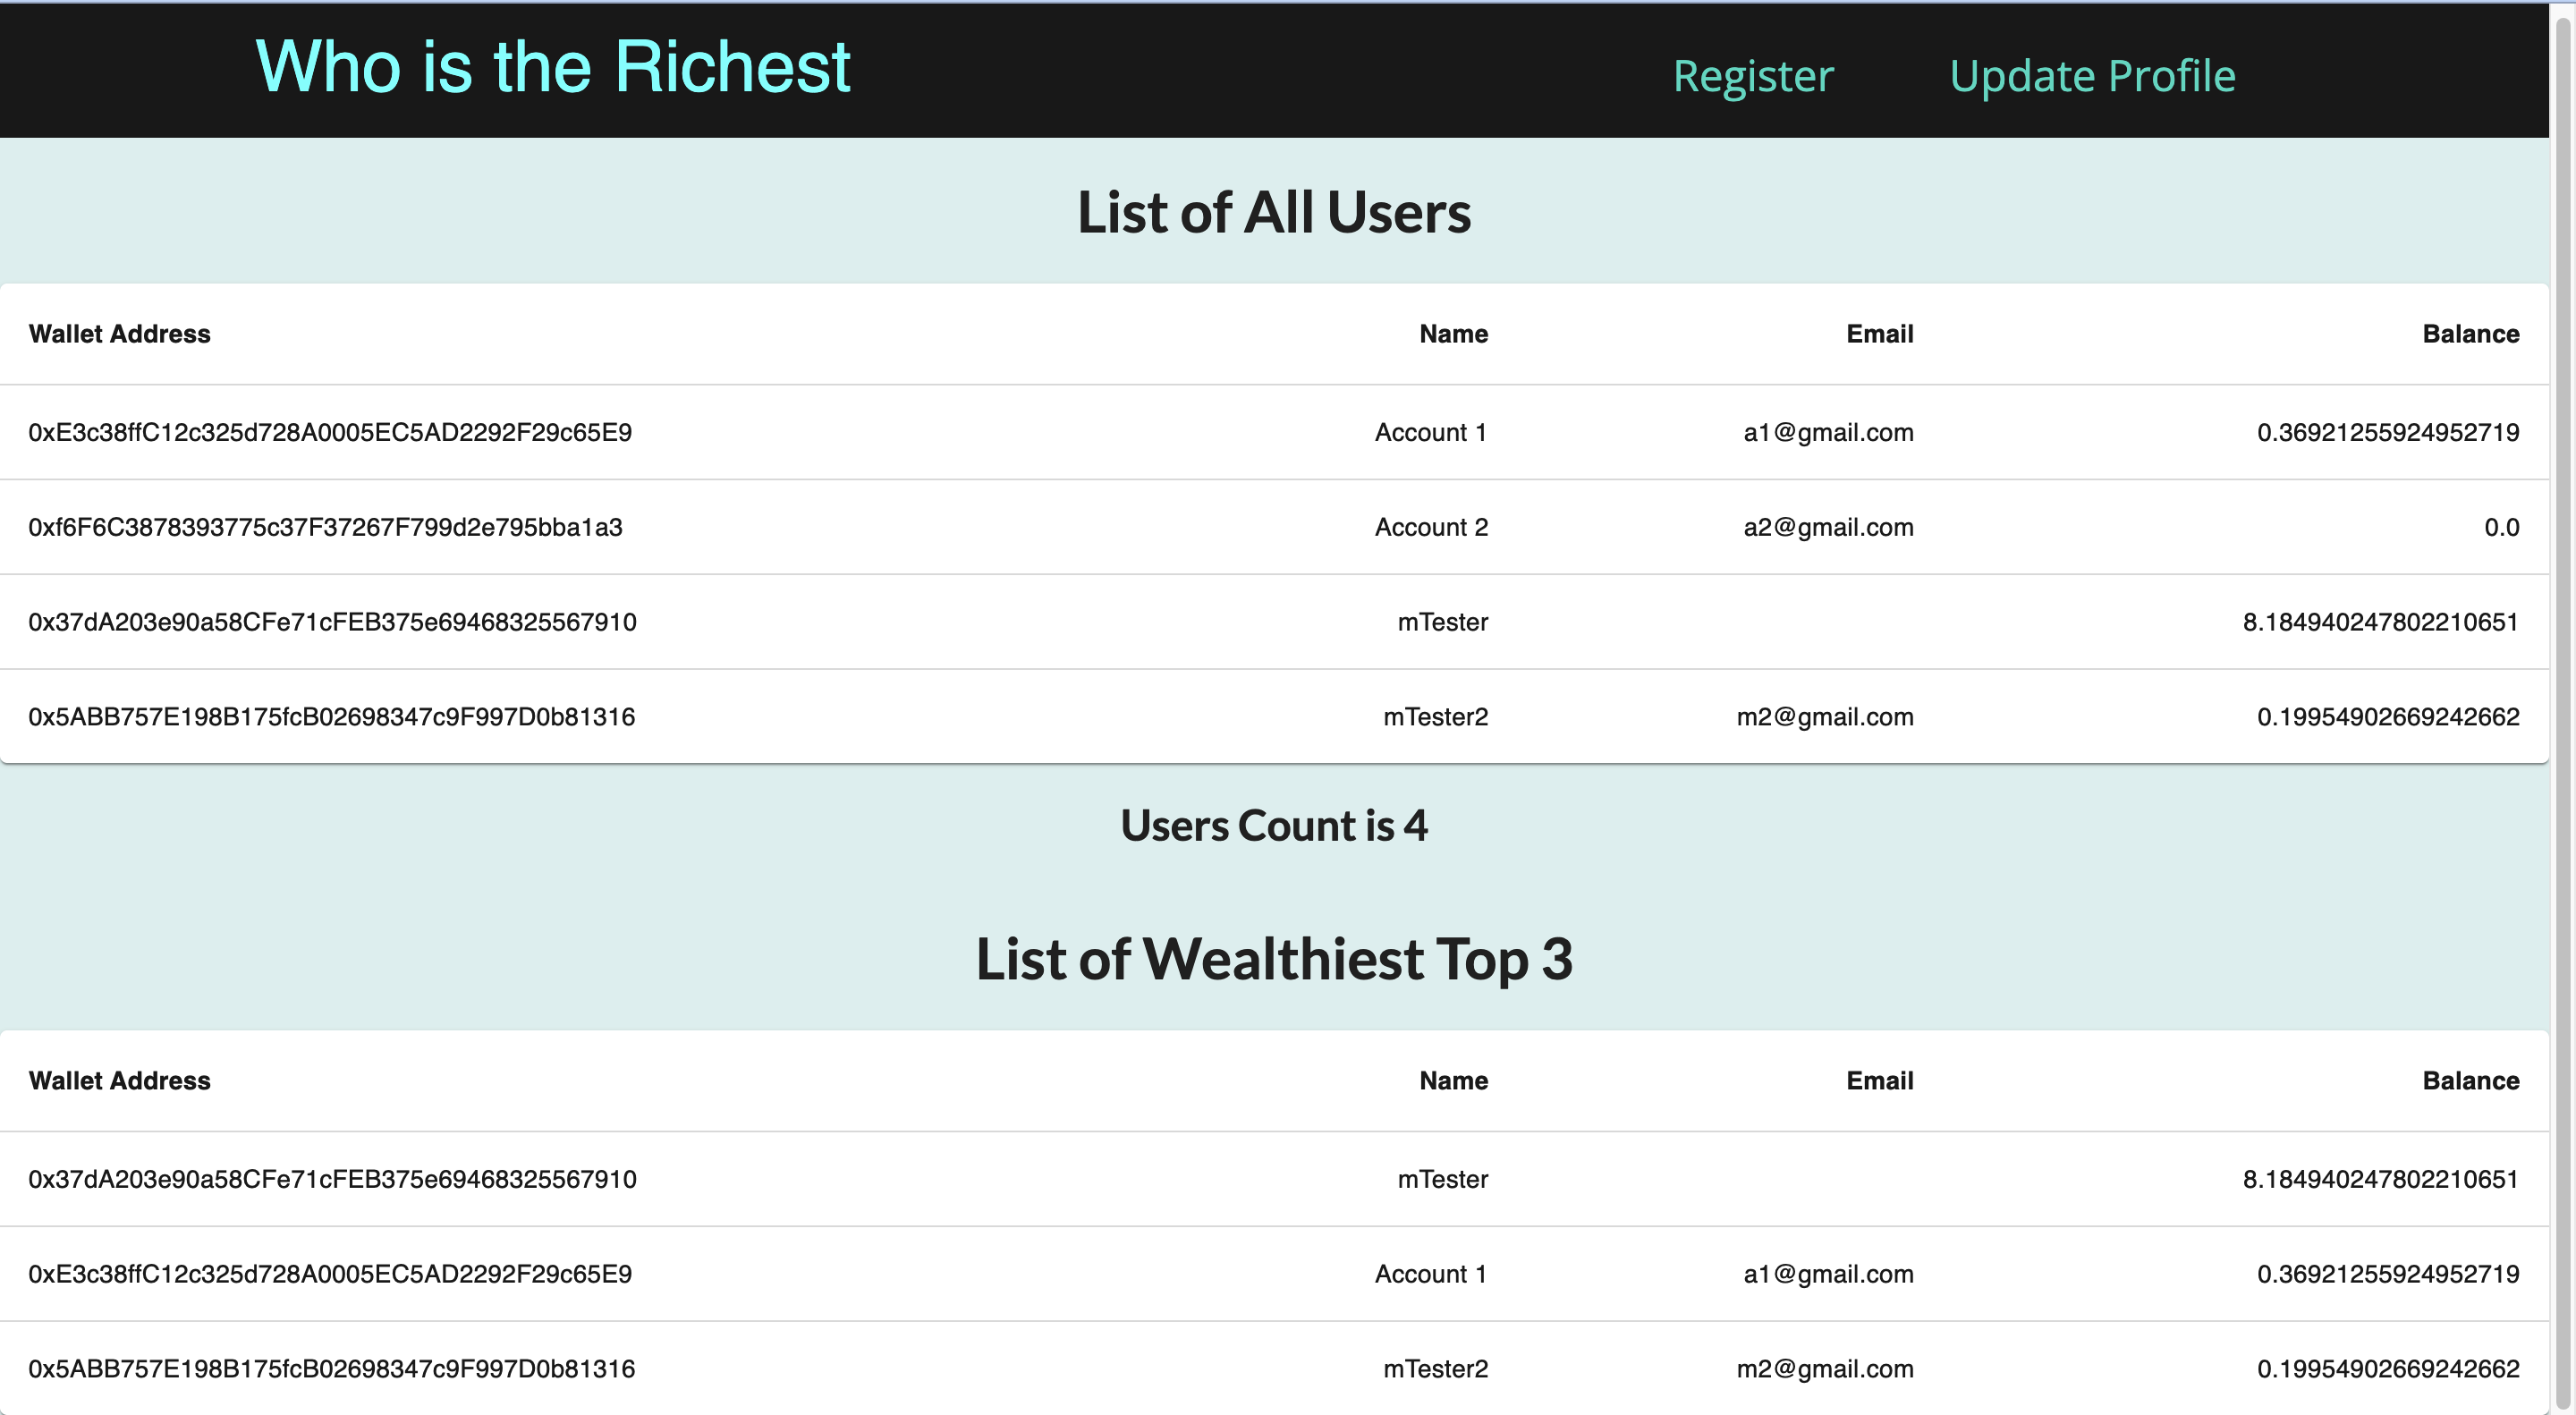Open the Update Profile page

2093,75
